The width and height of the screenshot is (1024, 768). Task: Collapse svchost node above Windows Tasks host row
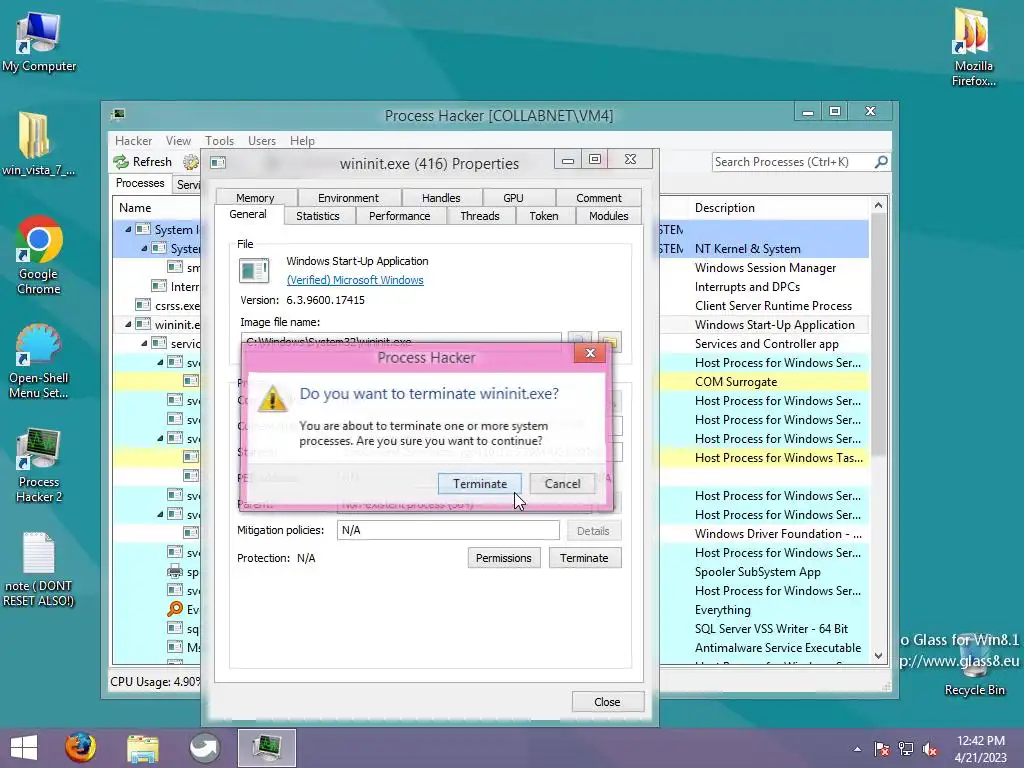[160, 438]
